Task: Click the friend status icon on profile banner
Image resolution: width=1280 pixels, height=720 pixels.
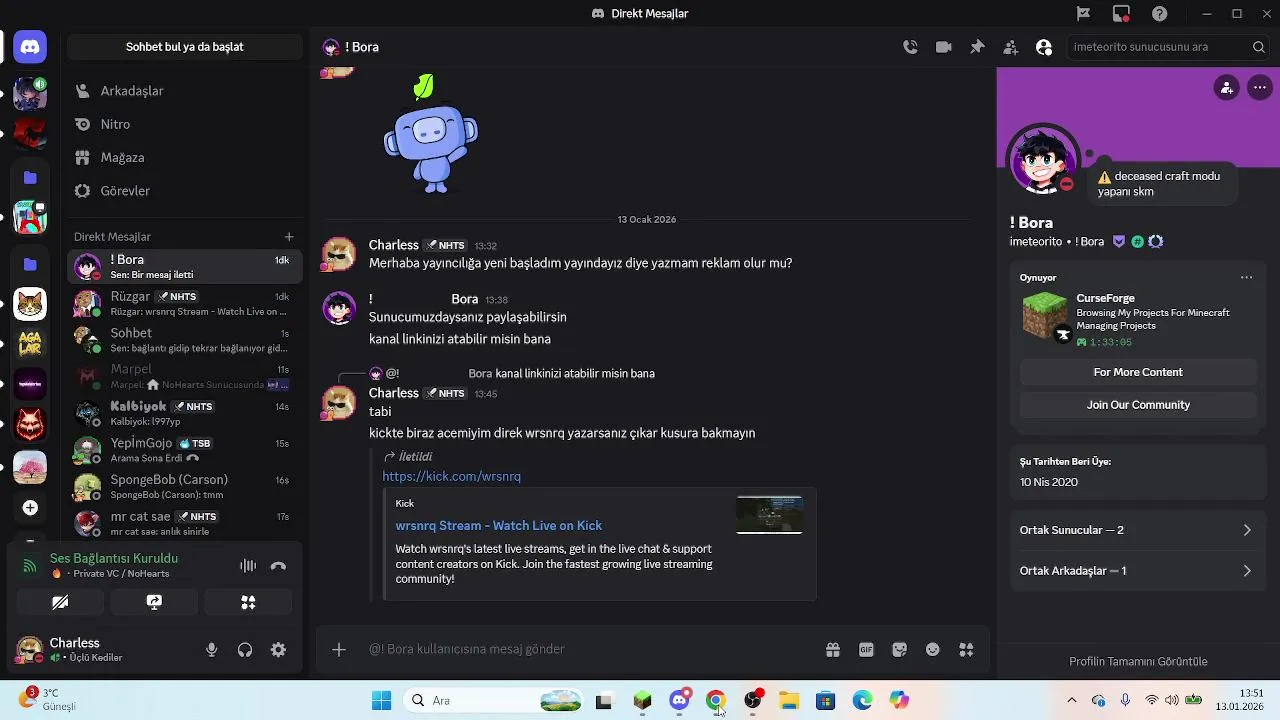Action: coord(1226,88)
